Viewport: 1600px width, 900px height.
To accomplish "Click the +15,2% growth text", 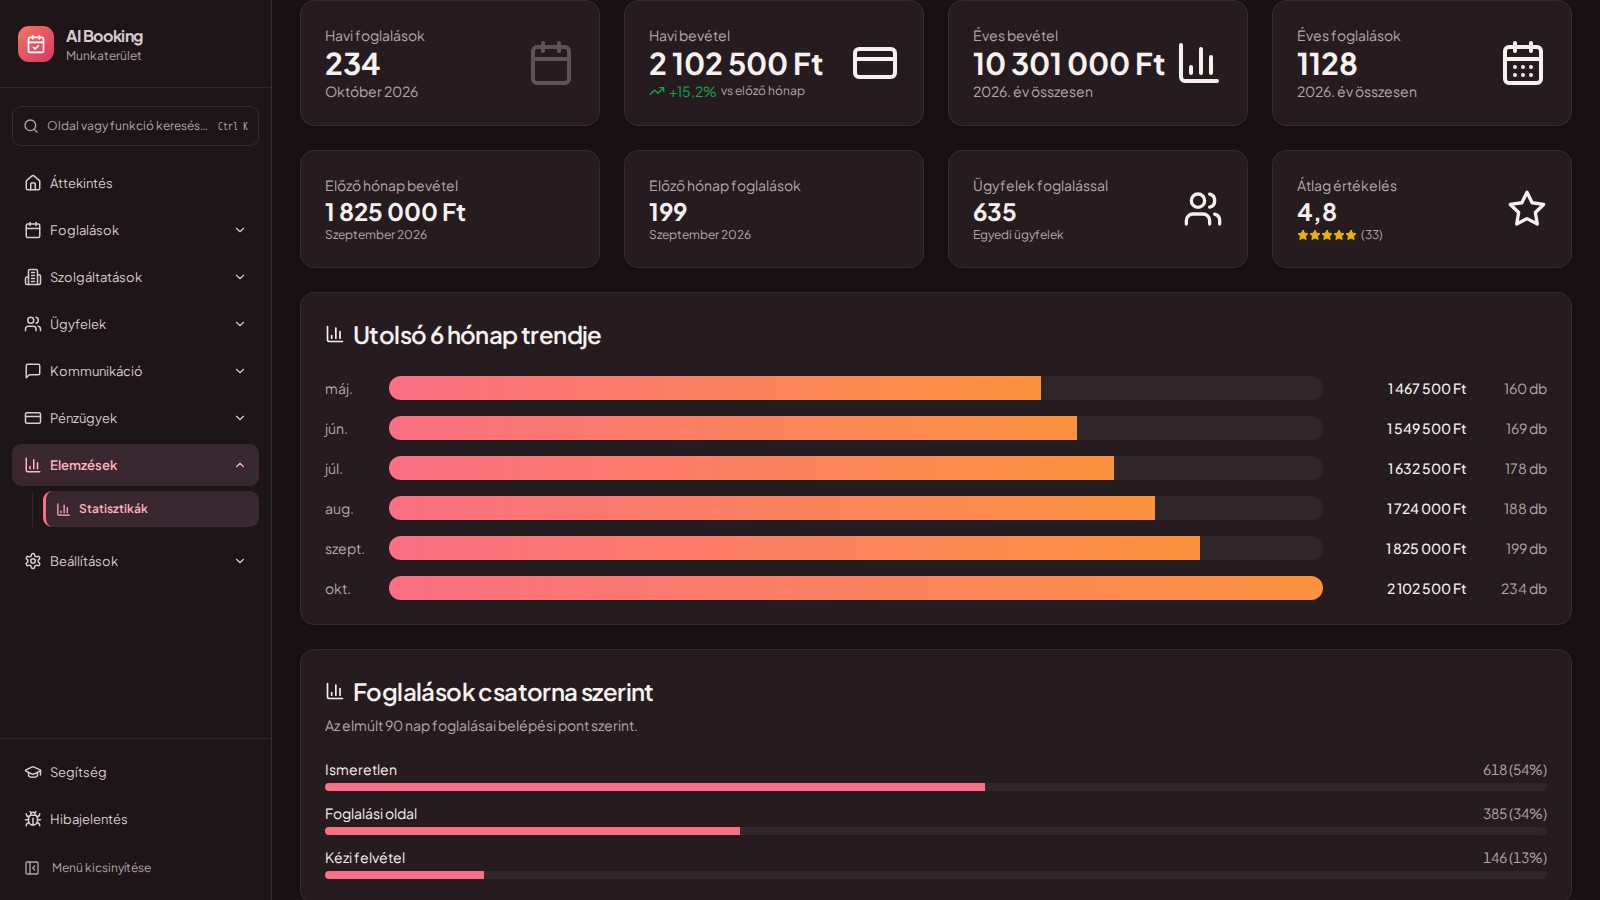I will tap(692, 91).
